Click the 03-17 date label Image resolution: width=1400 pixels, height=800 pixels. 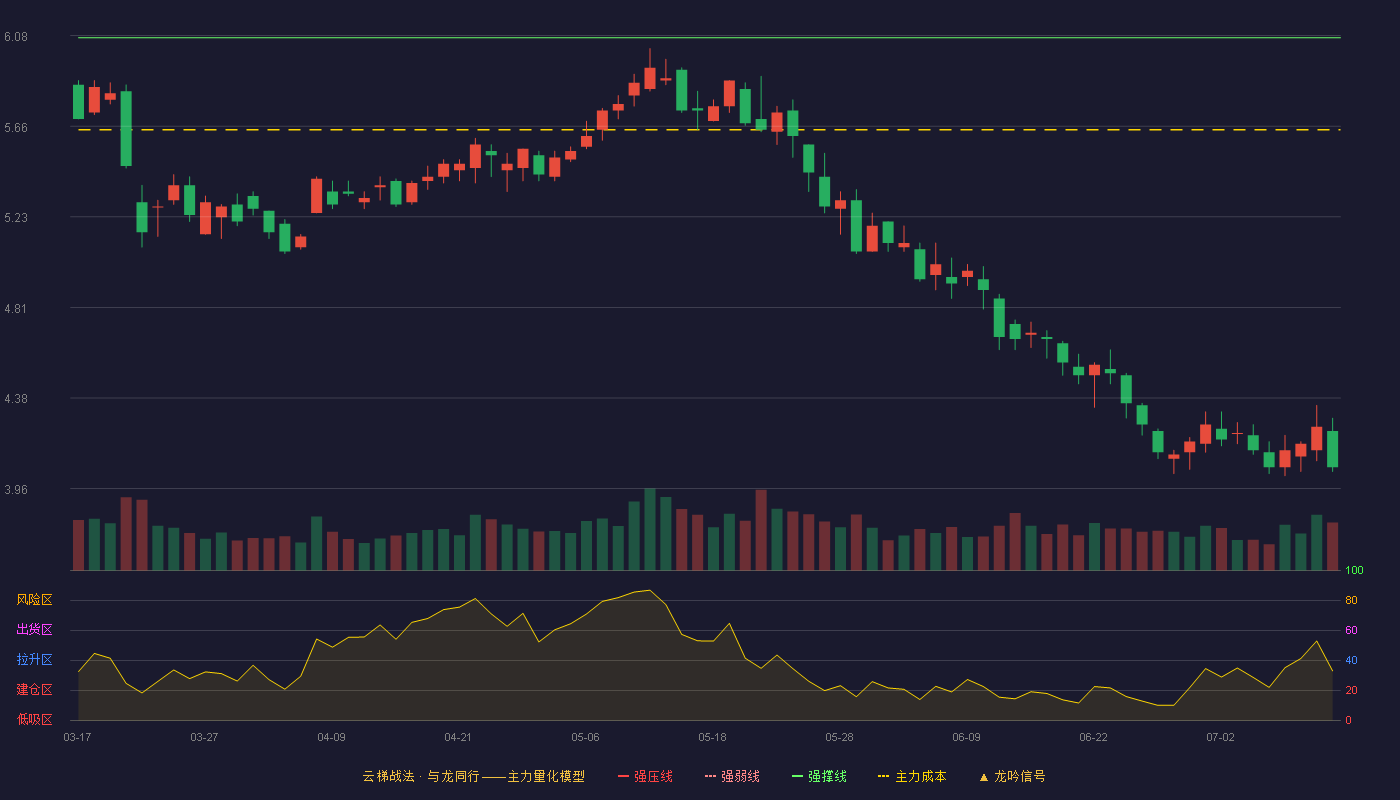pos(77,737)
